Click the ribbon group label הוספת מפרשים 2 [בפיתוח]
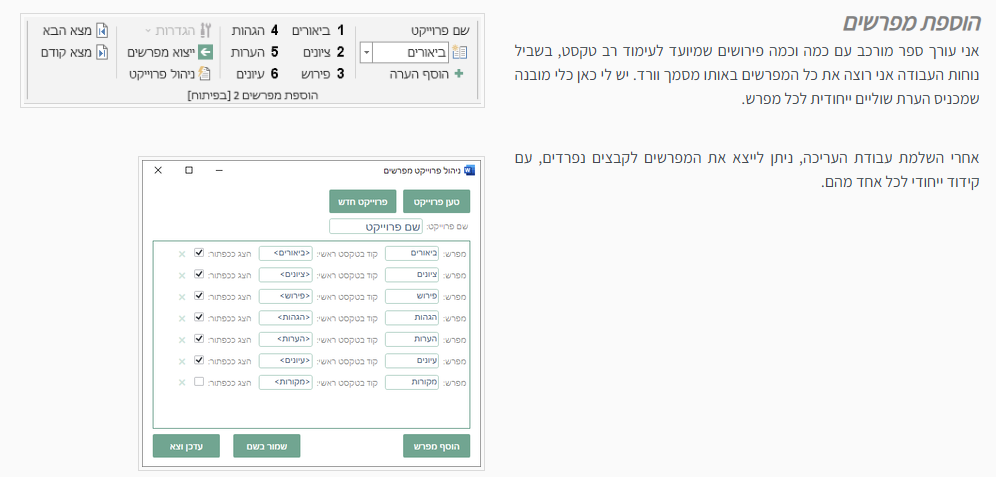Screen dimensions: 996x477 point(253,95)
